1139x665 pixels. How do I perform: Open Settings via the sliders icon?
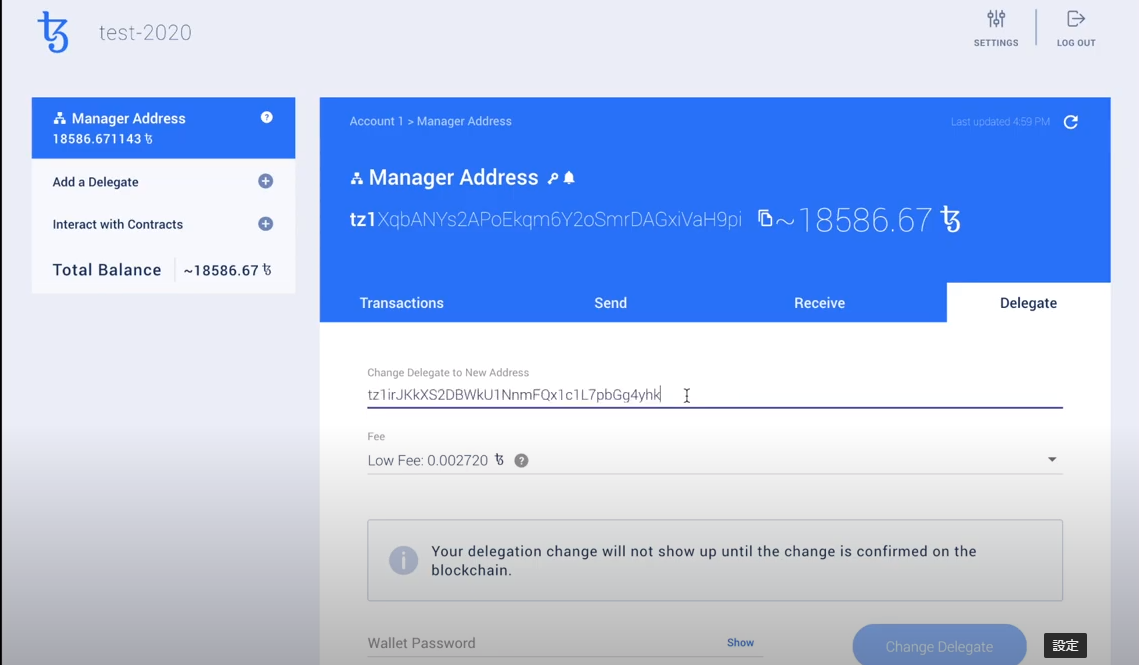pos(996,19)
